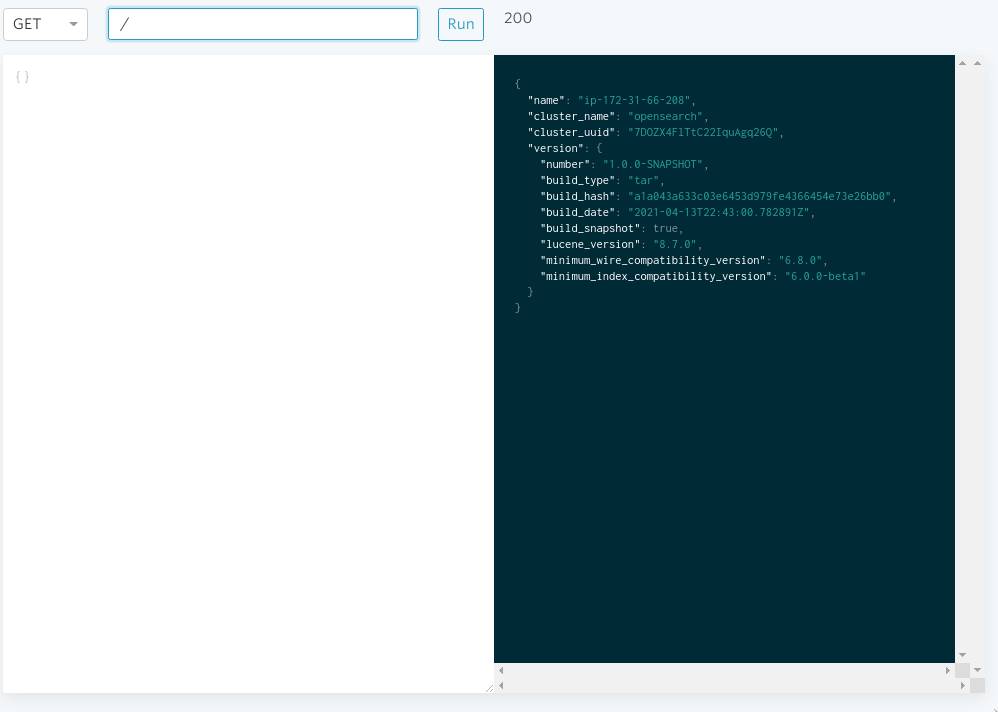Click the lower horizontal scrollbar left arrow
998x712 pixels.
[501, 686]
